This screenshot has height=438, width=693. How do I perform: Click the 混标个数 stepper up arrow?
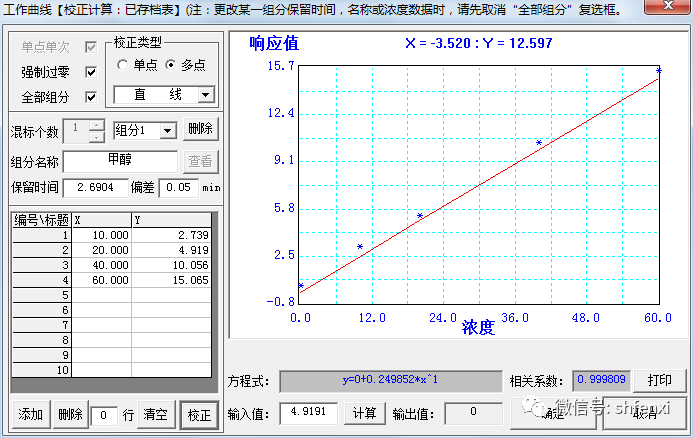(x=97, y=124)
